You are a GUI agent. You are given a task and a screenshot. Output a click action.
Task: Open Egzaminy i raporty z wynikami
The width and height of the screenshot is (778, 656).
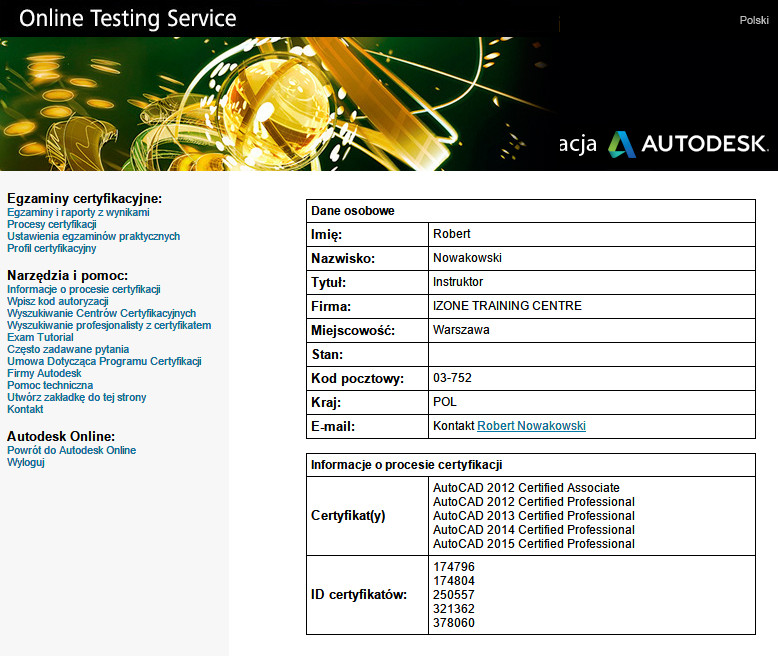[x=78, y=212]
